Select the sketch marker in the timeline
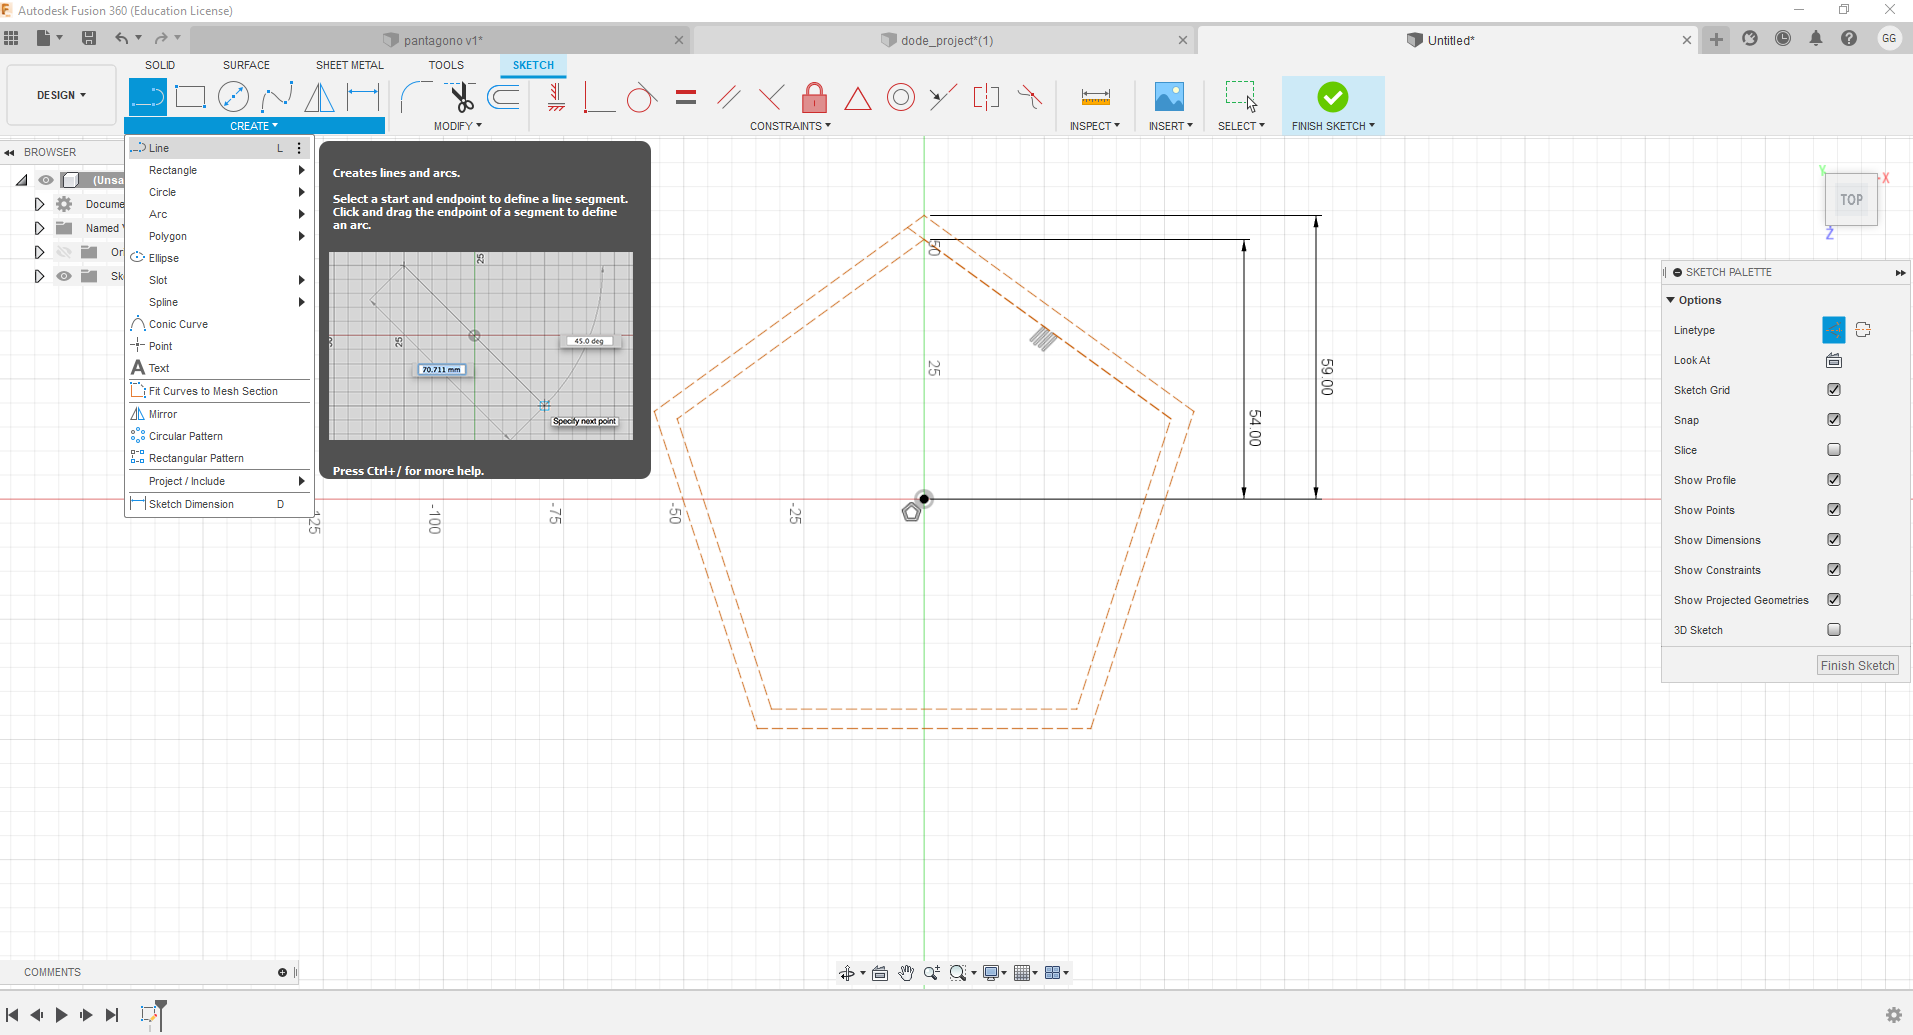The height and width of the screenshot is (1035, 1913). tap(151, 1014)
